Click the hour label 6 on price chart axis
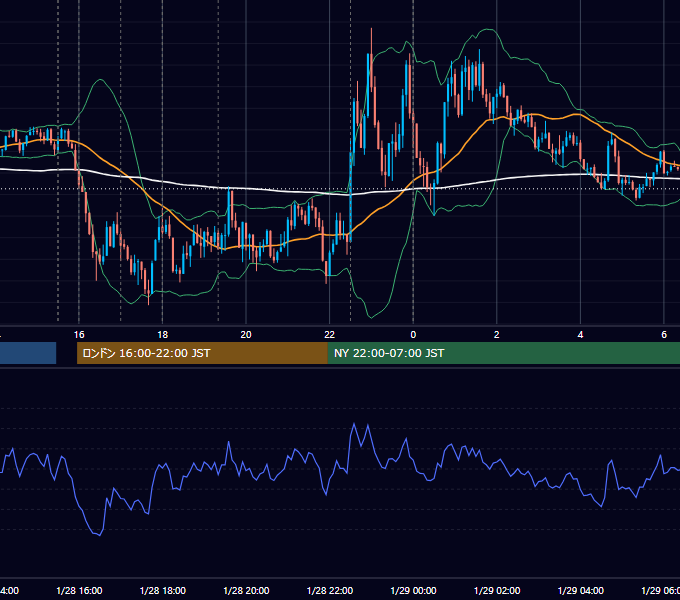The height and width of the screenshot is (600, 680). [x=664, y=335]
